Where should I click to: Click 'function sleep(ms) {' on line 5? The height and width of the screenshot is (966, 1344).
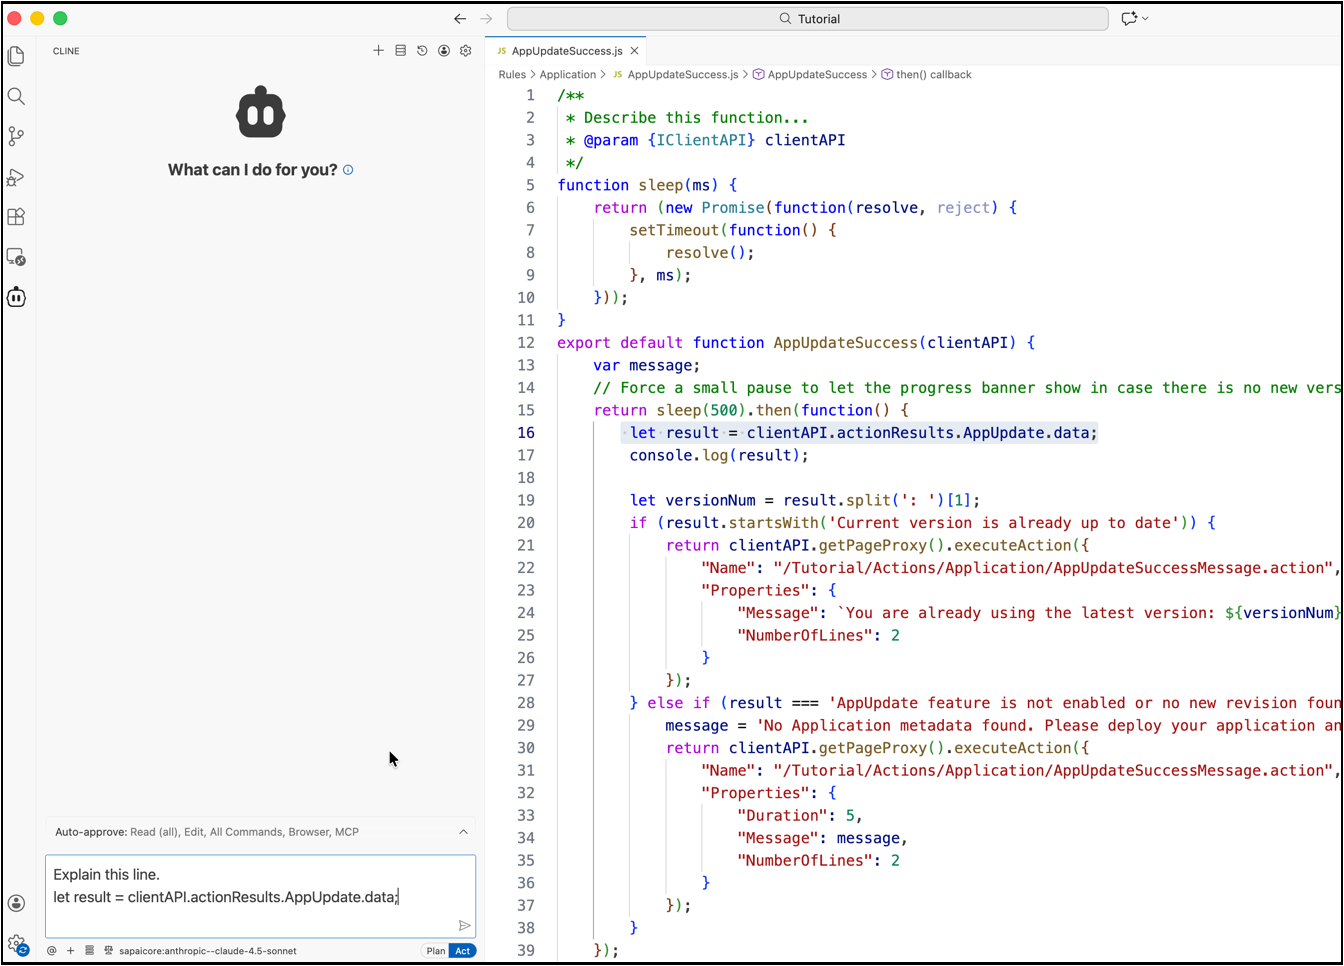647,185
